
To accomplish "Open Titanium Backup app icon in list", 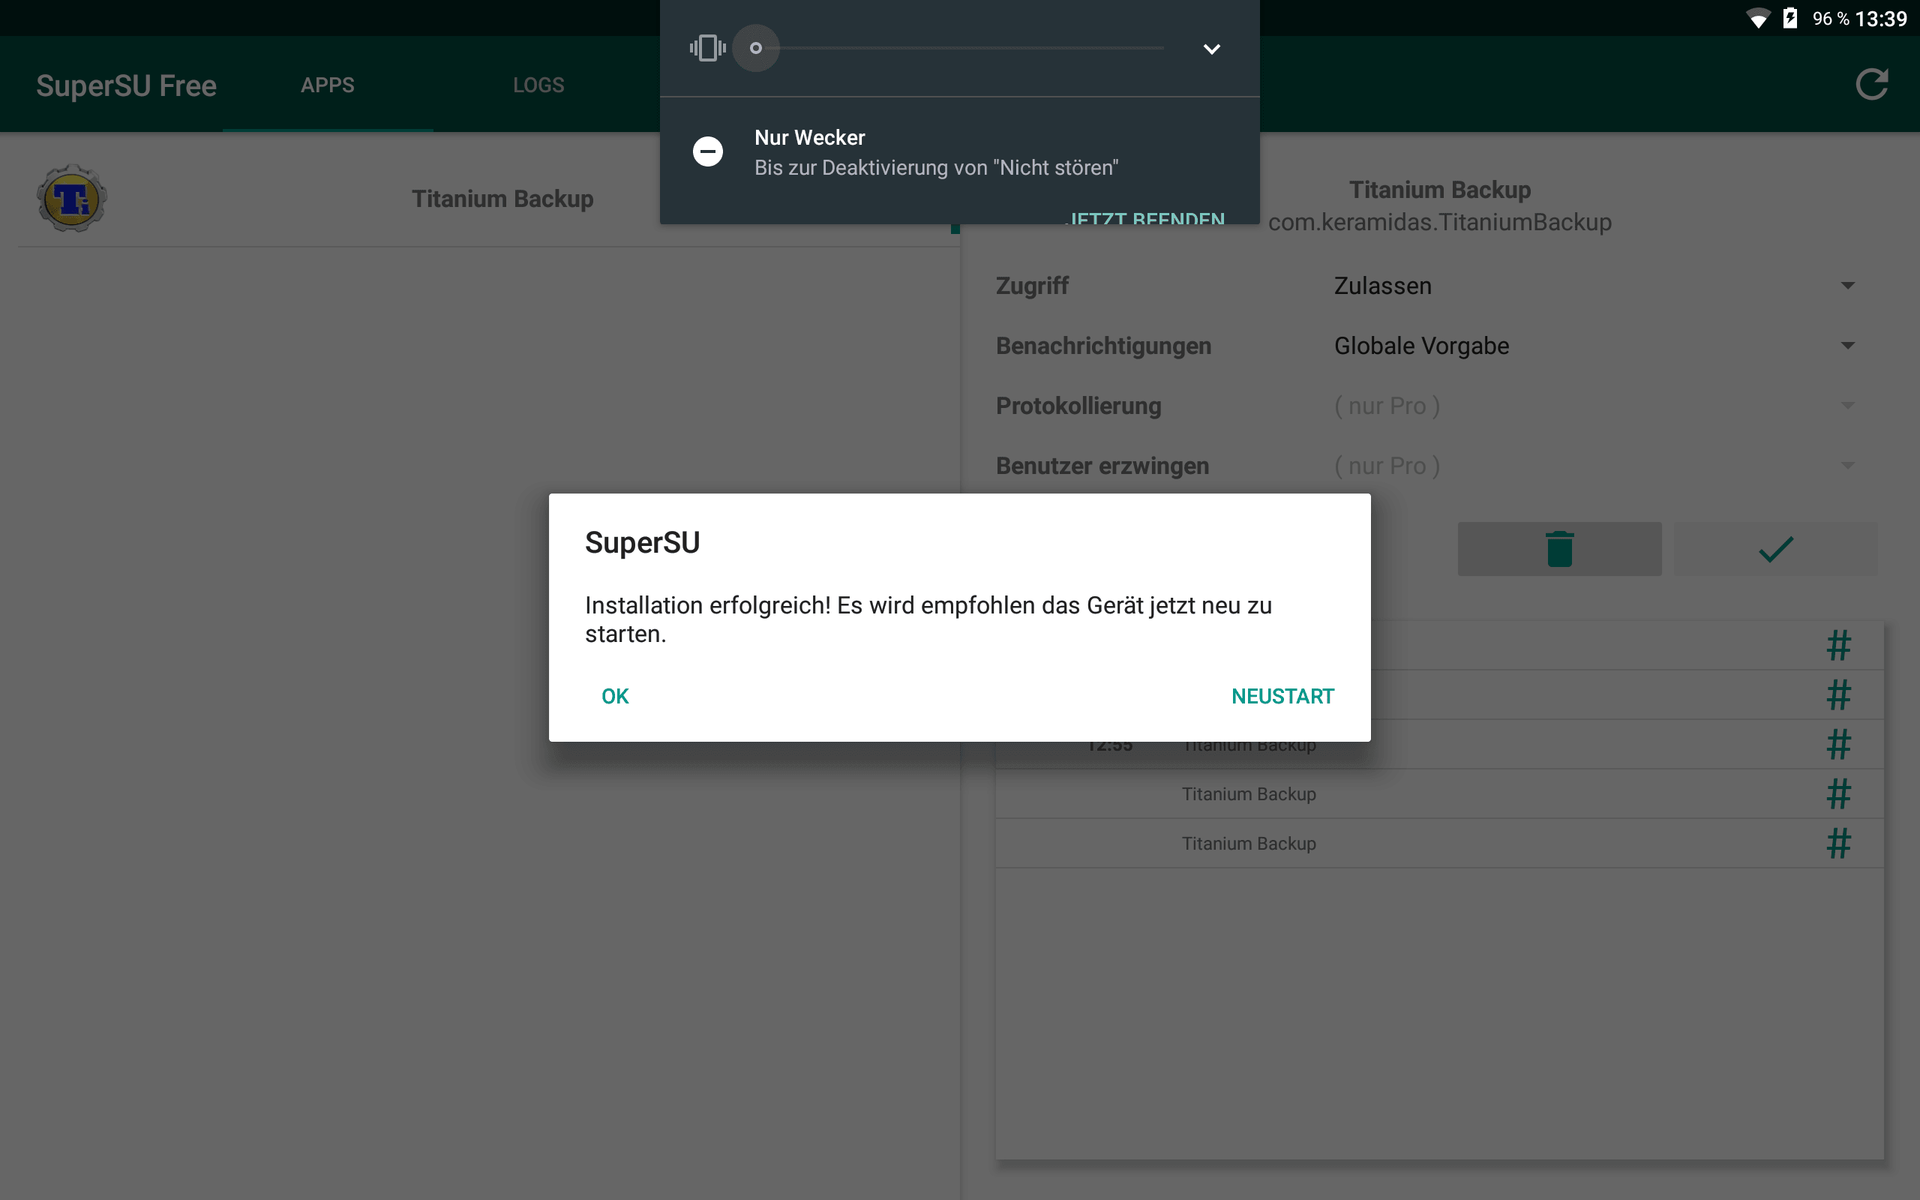I will tap(72, 198).
